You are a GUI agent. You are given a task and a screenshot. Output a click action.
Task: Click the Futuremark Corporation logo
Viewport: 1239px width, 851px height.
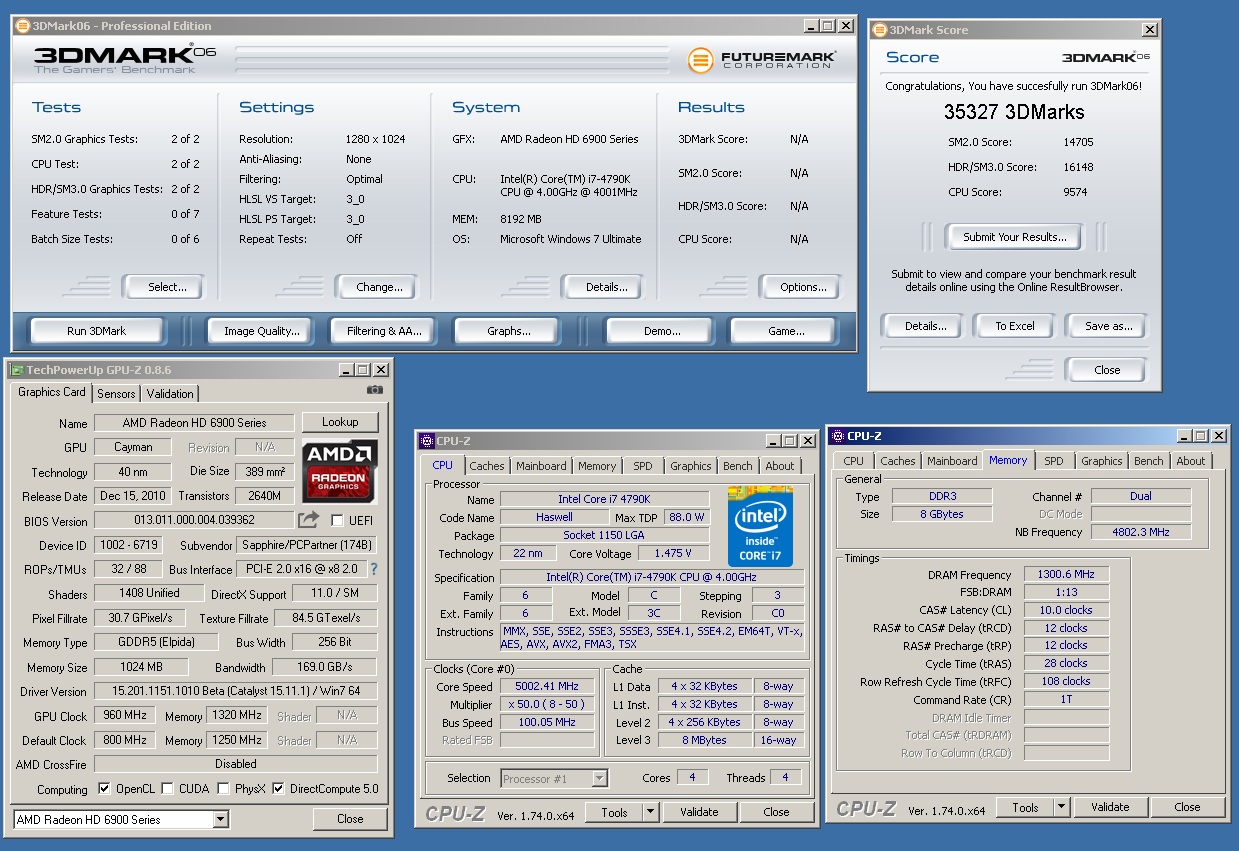coord(761,60)
